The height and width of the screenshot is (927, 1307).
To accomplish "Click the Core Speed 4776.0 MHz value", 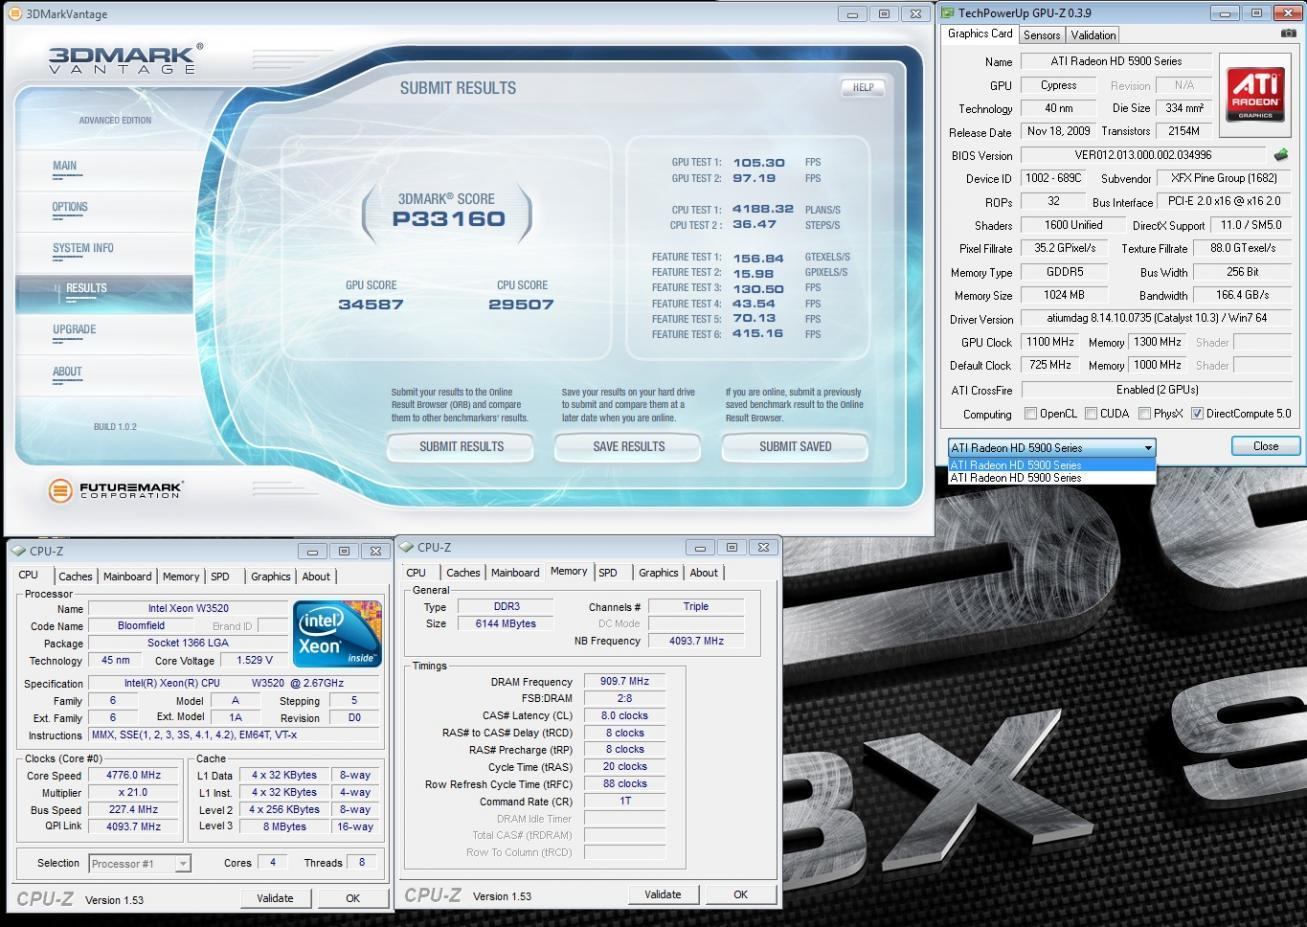I will click(x=134, y=775).
